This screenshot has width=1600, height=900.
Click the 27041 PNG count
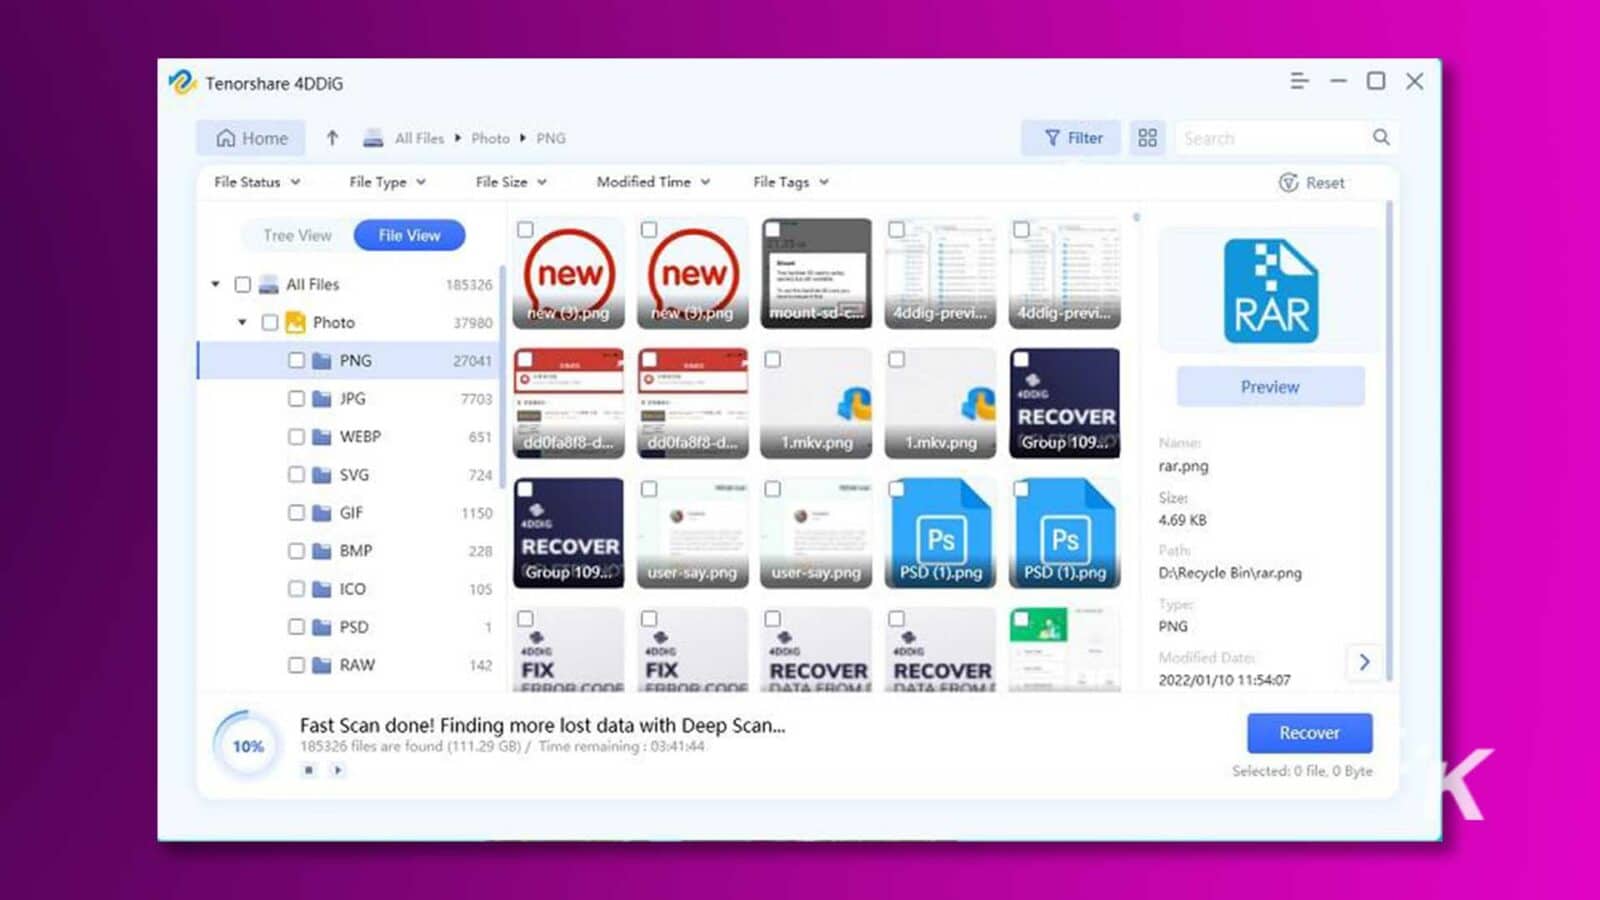coord(472,361)
